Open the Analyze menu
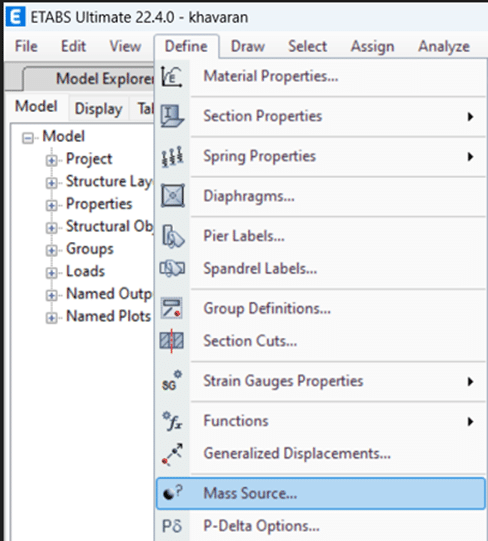Viewport: 488px width, 541px height. 444,46
